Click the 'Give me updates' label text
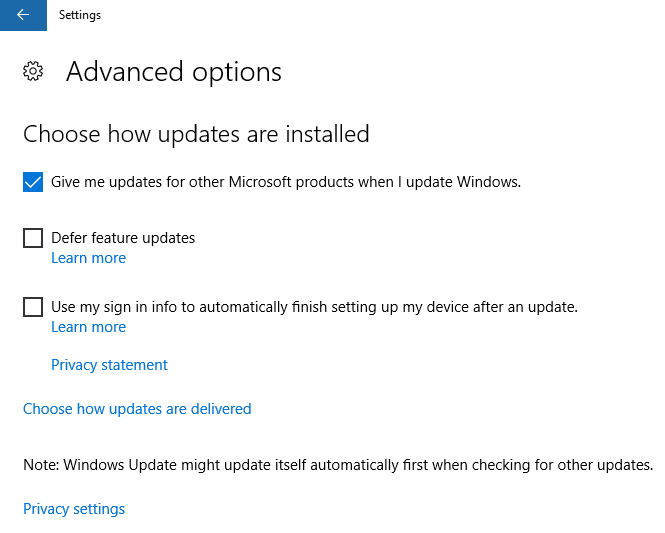This screenshot has width=665, height=533. point(286,182)
